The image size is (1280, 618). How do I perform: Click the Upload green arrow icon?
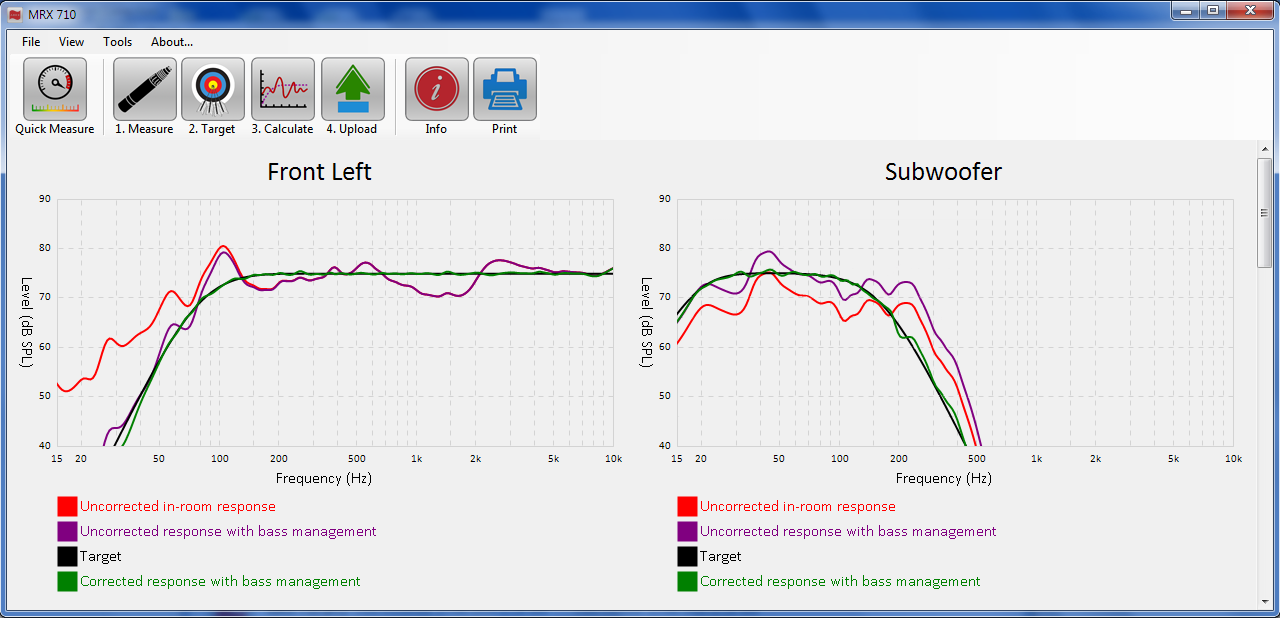click(353, 90)
